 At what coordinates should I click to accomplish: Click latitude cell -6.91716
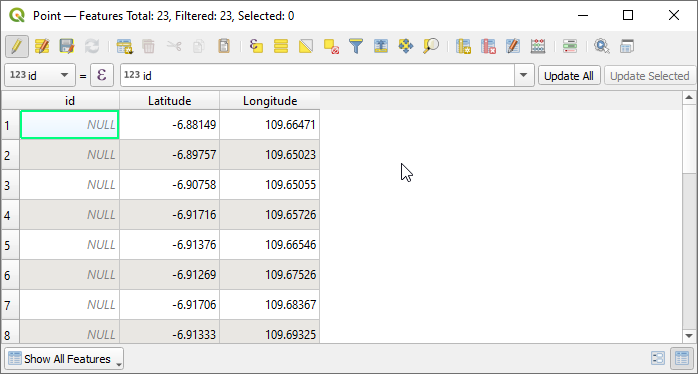[170, 215]
